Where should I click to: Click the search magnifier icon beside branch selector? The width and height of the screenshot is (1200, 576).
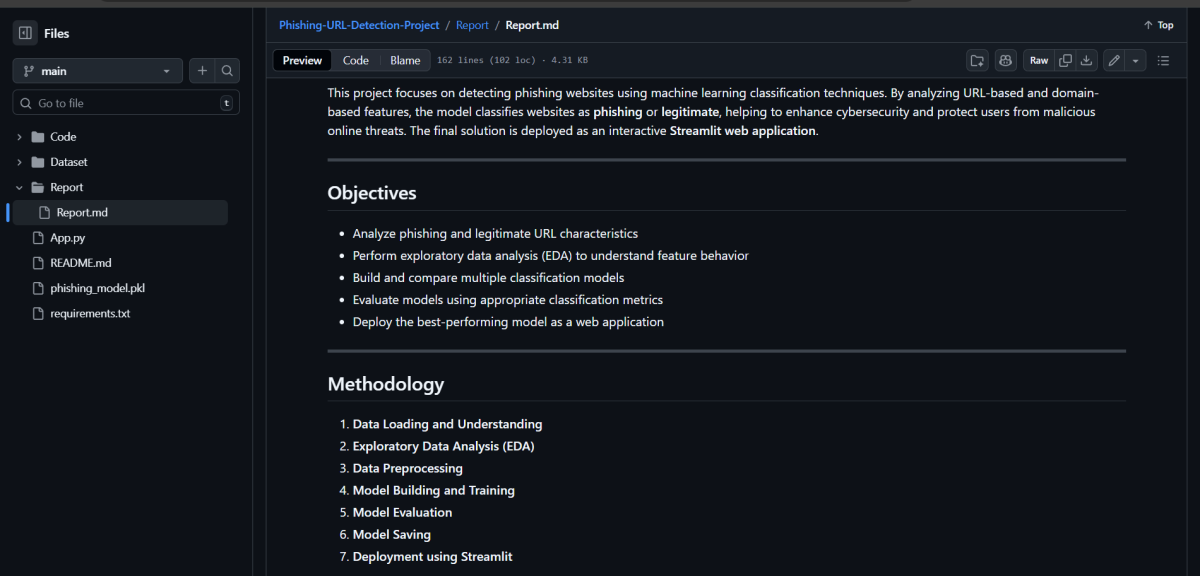[x=228, y=71]
